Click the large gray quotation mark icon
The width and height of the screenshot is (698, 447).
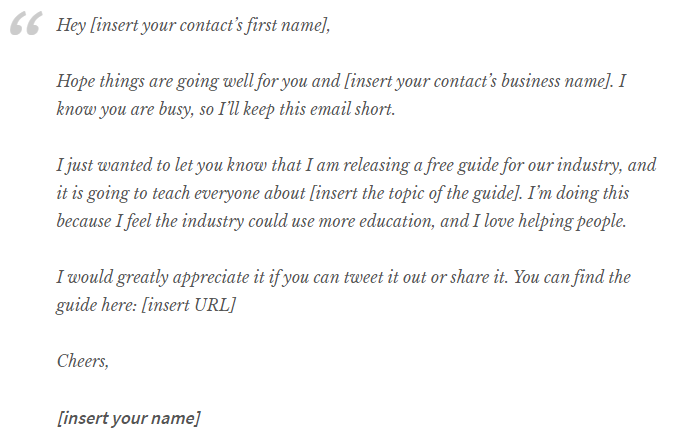(x=26, y=23)
